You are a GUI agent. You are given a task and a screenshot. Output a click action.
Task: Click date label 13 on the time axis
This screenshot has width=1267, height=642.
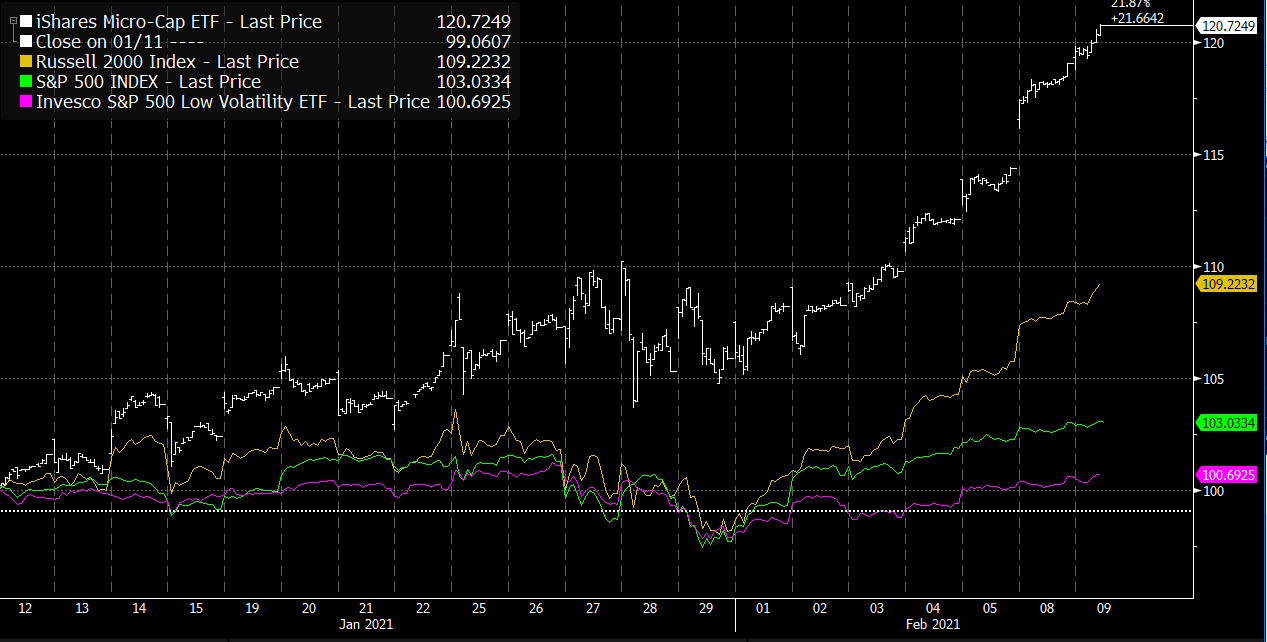click(x=83, y=607)
